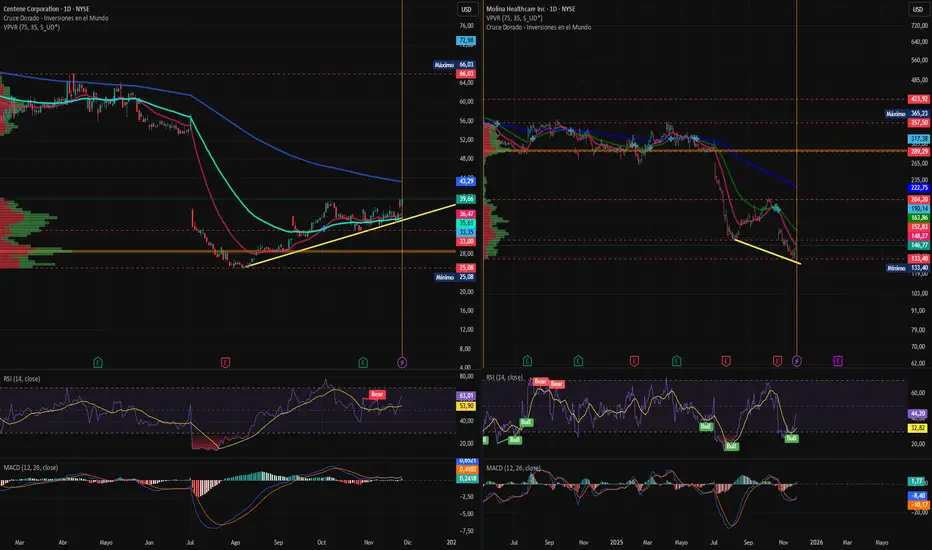Click orange-line 289,29 price tag on Molina scale
The image size is (932, 550).
[x=919, y=152]
